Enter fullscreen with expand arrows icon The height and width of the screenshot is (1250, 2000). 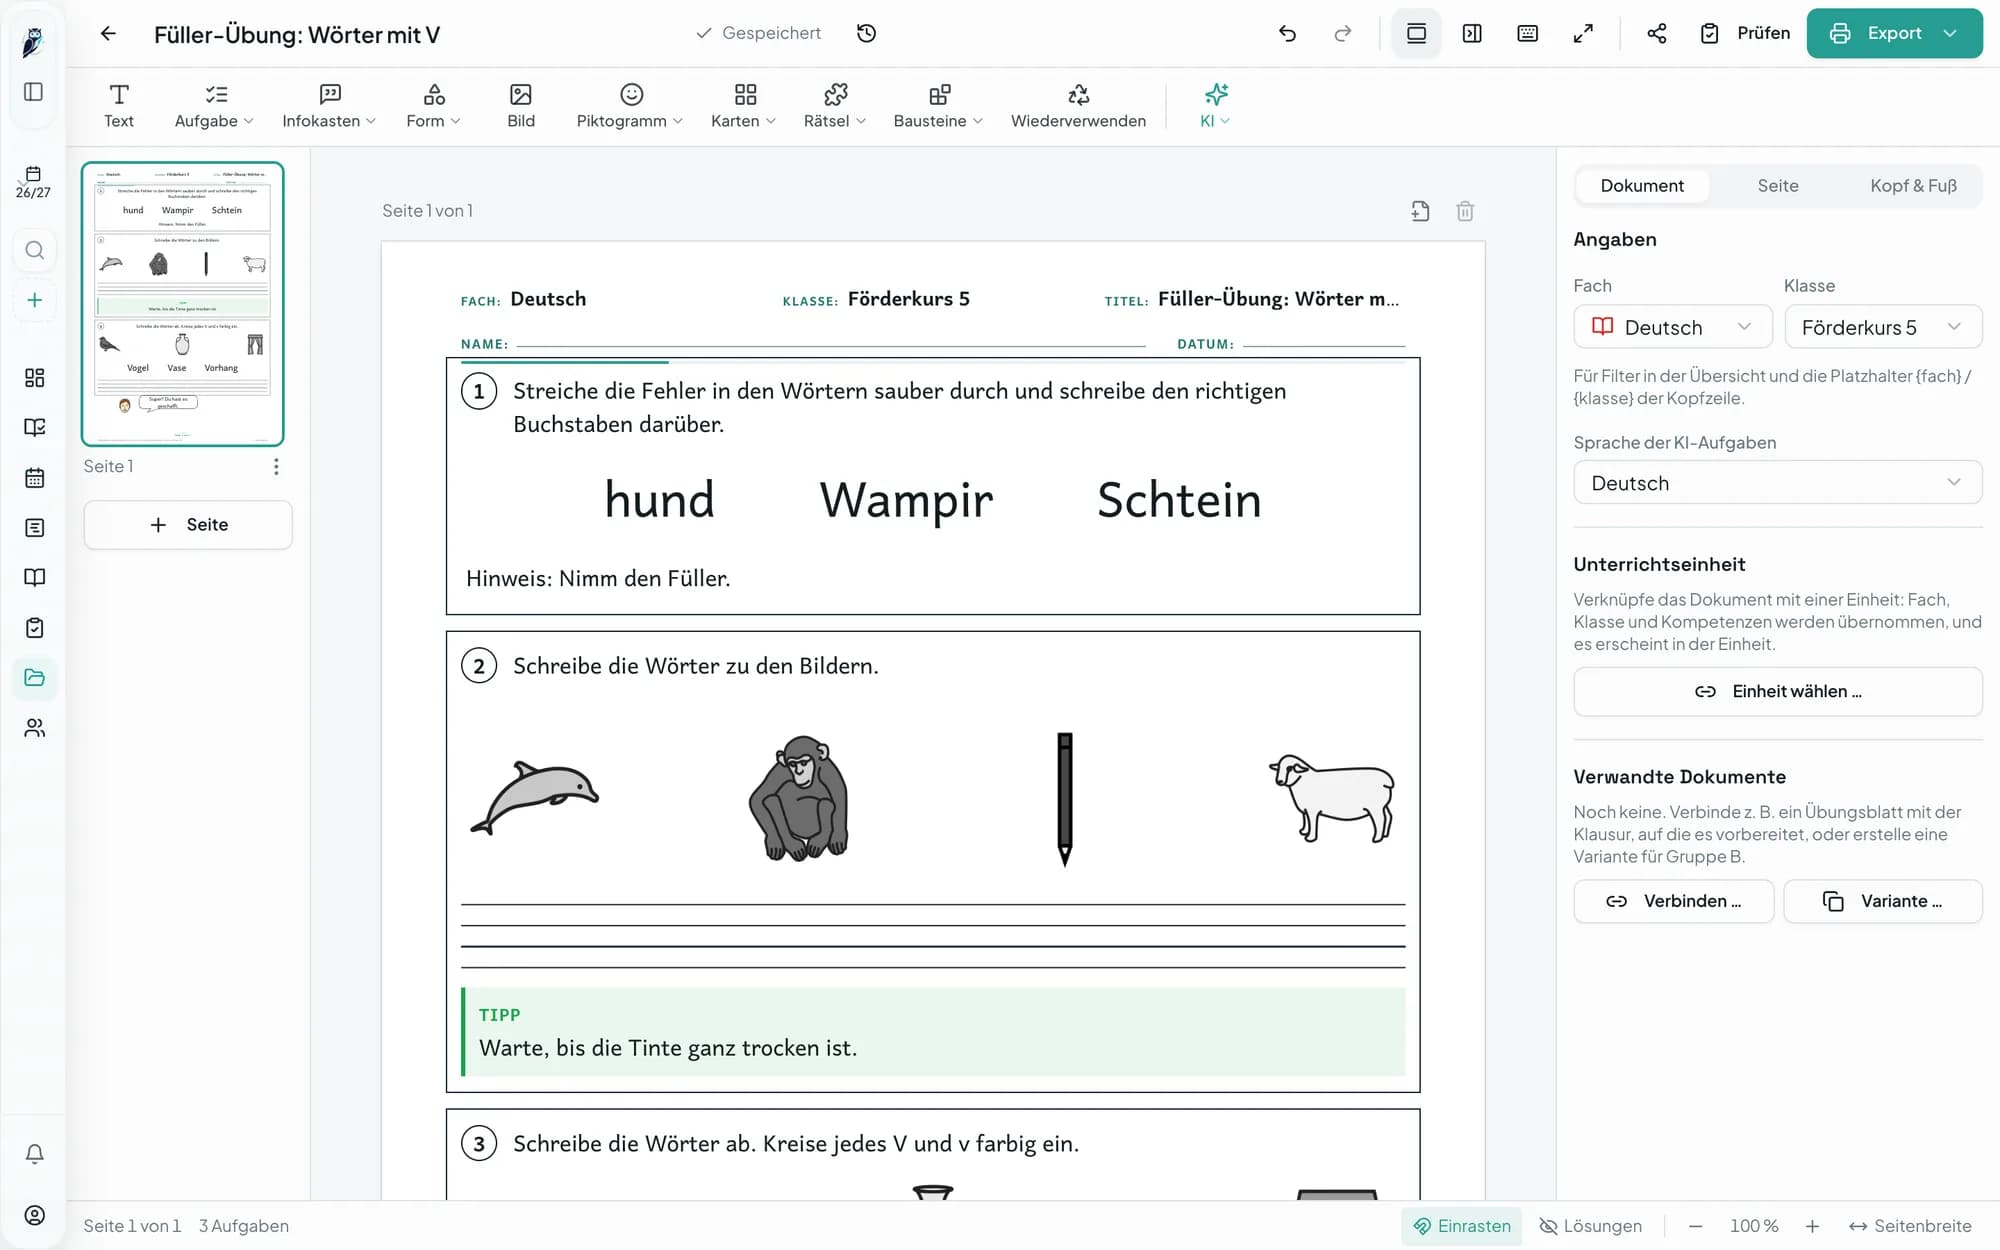1583,33
